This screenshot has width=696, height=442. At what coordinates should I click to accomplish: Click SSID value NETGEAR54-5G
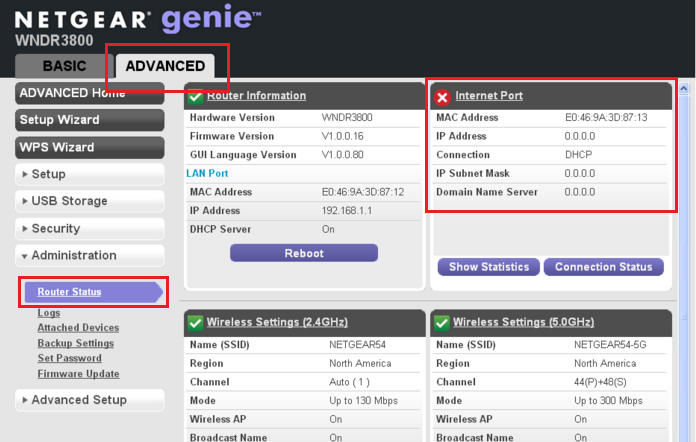click(x=610, y=345)
